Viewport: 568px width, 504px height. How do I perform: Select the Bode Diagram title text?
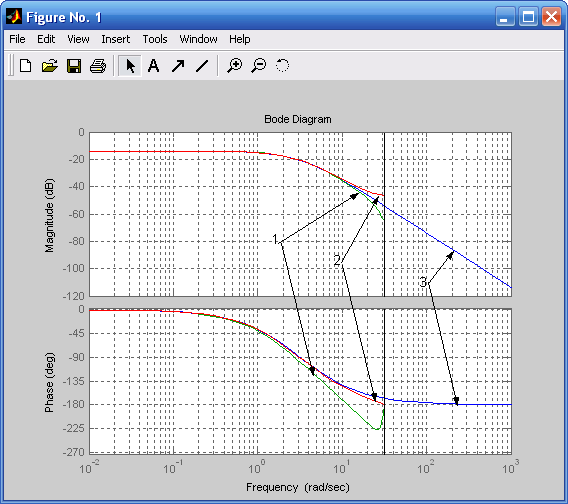[298, 119]
